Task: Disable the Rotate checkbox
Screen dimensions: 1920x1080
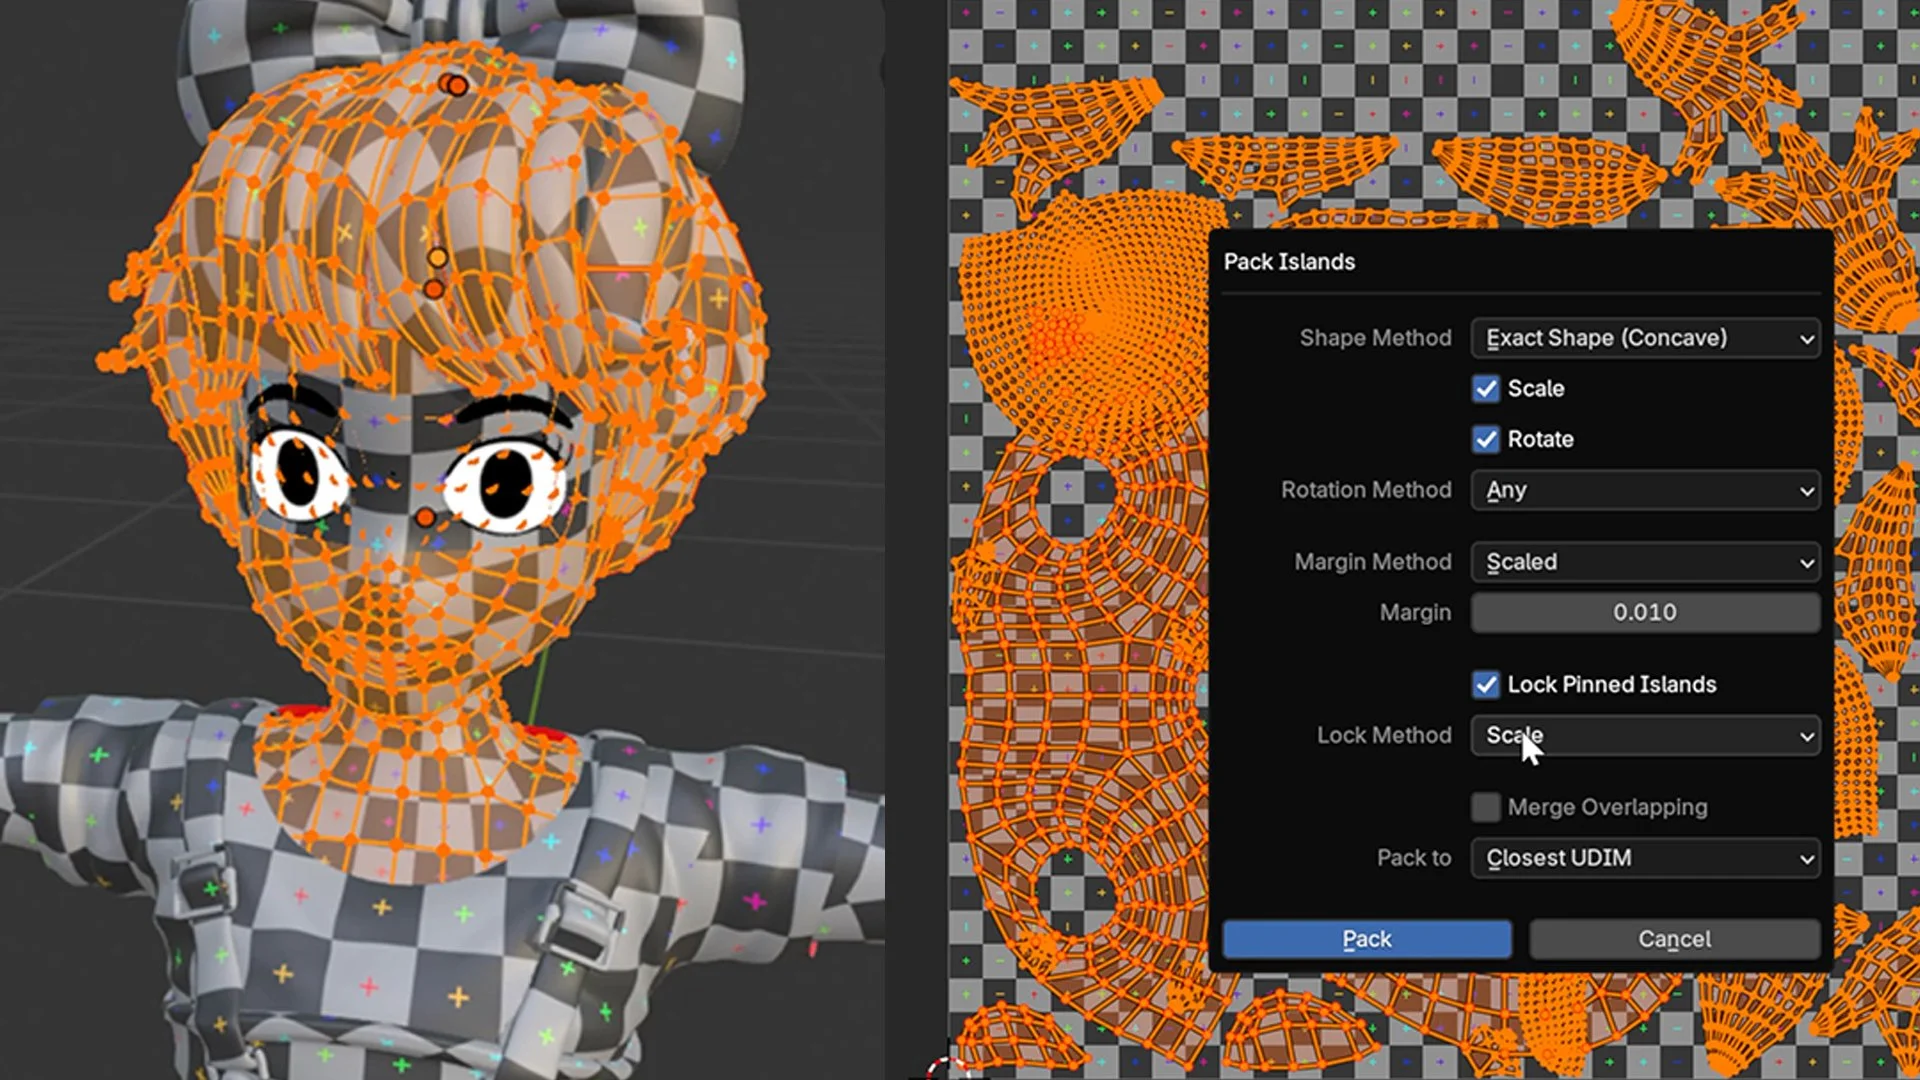Action: (1486, 439)
